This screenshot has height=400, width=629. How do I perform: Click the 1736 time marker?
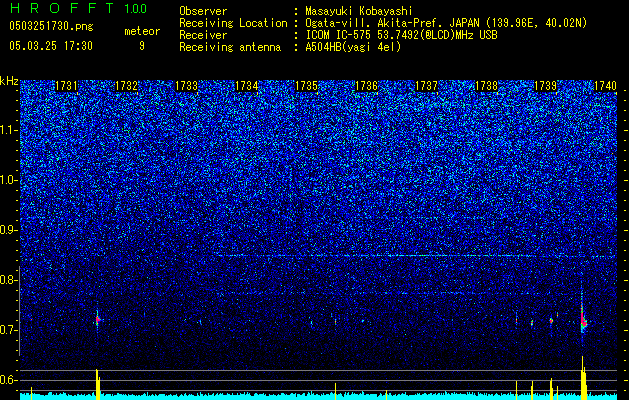click(367, 86)
